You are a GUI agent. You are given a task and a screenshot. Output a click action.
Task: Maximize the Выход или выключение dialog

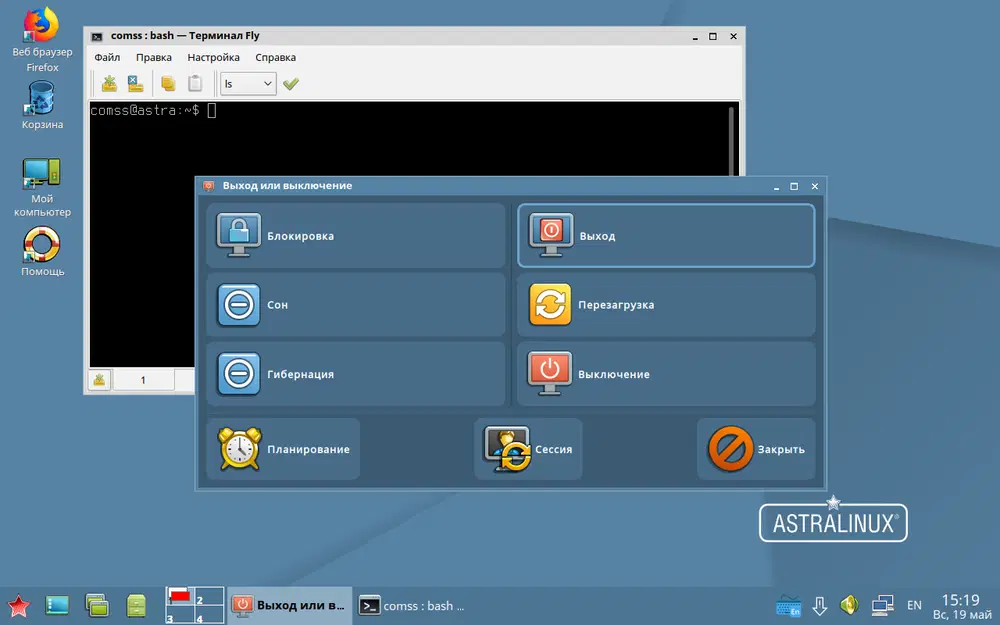pyautogui.click(x=794, y=186)
